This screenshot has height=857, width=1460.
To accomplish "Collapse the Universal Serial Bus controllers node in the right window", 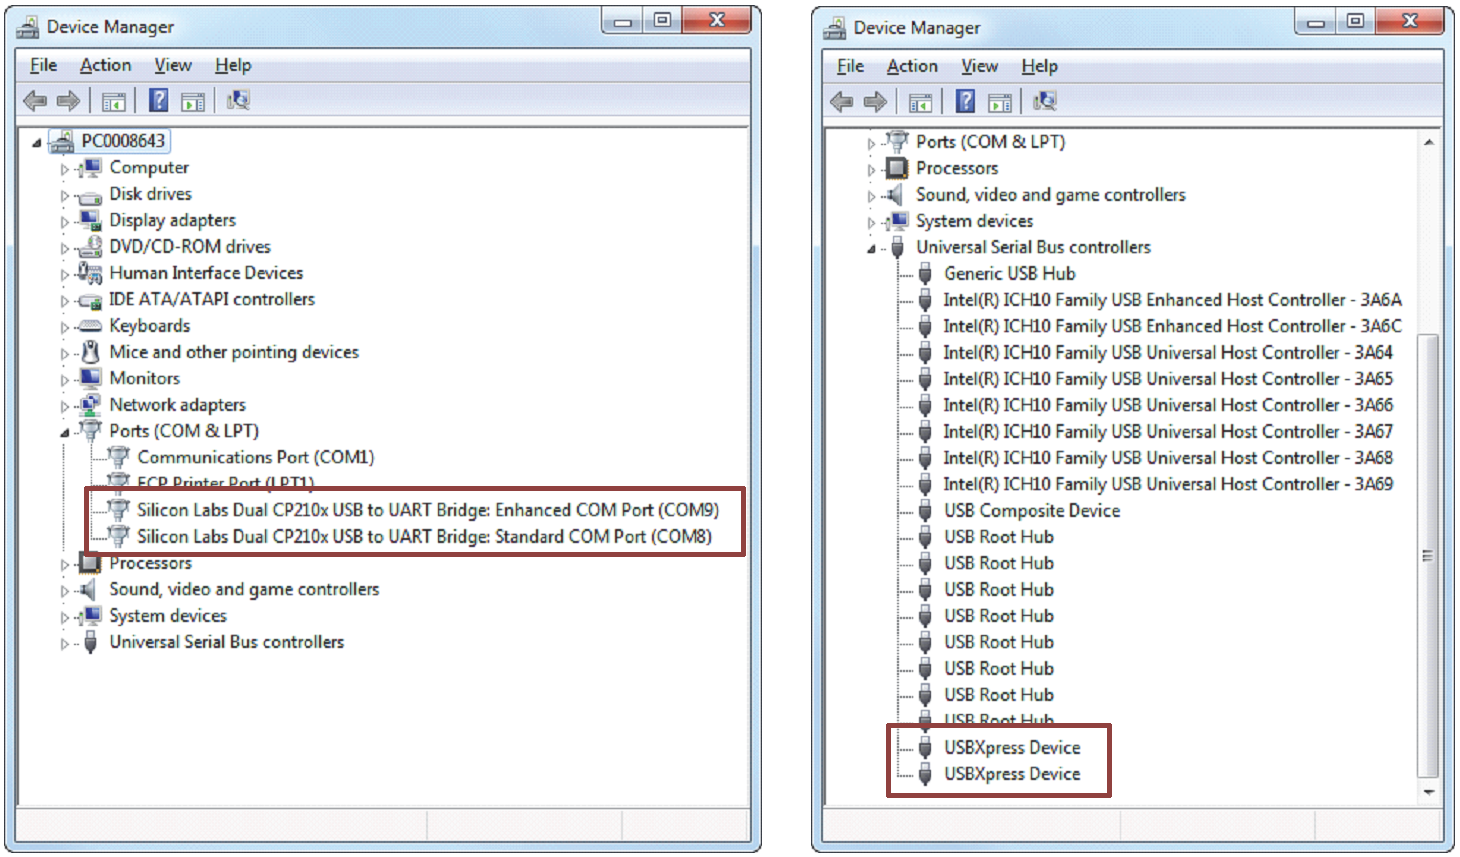I will [871, 249].
